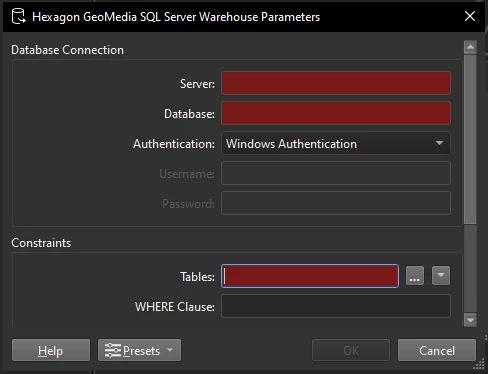Click the Server input field
The width and height of the screenshot is (488, 374).
(x=336, y=83)
